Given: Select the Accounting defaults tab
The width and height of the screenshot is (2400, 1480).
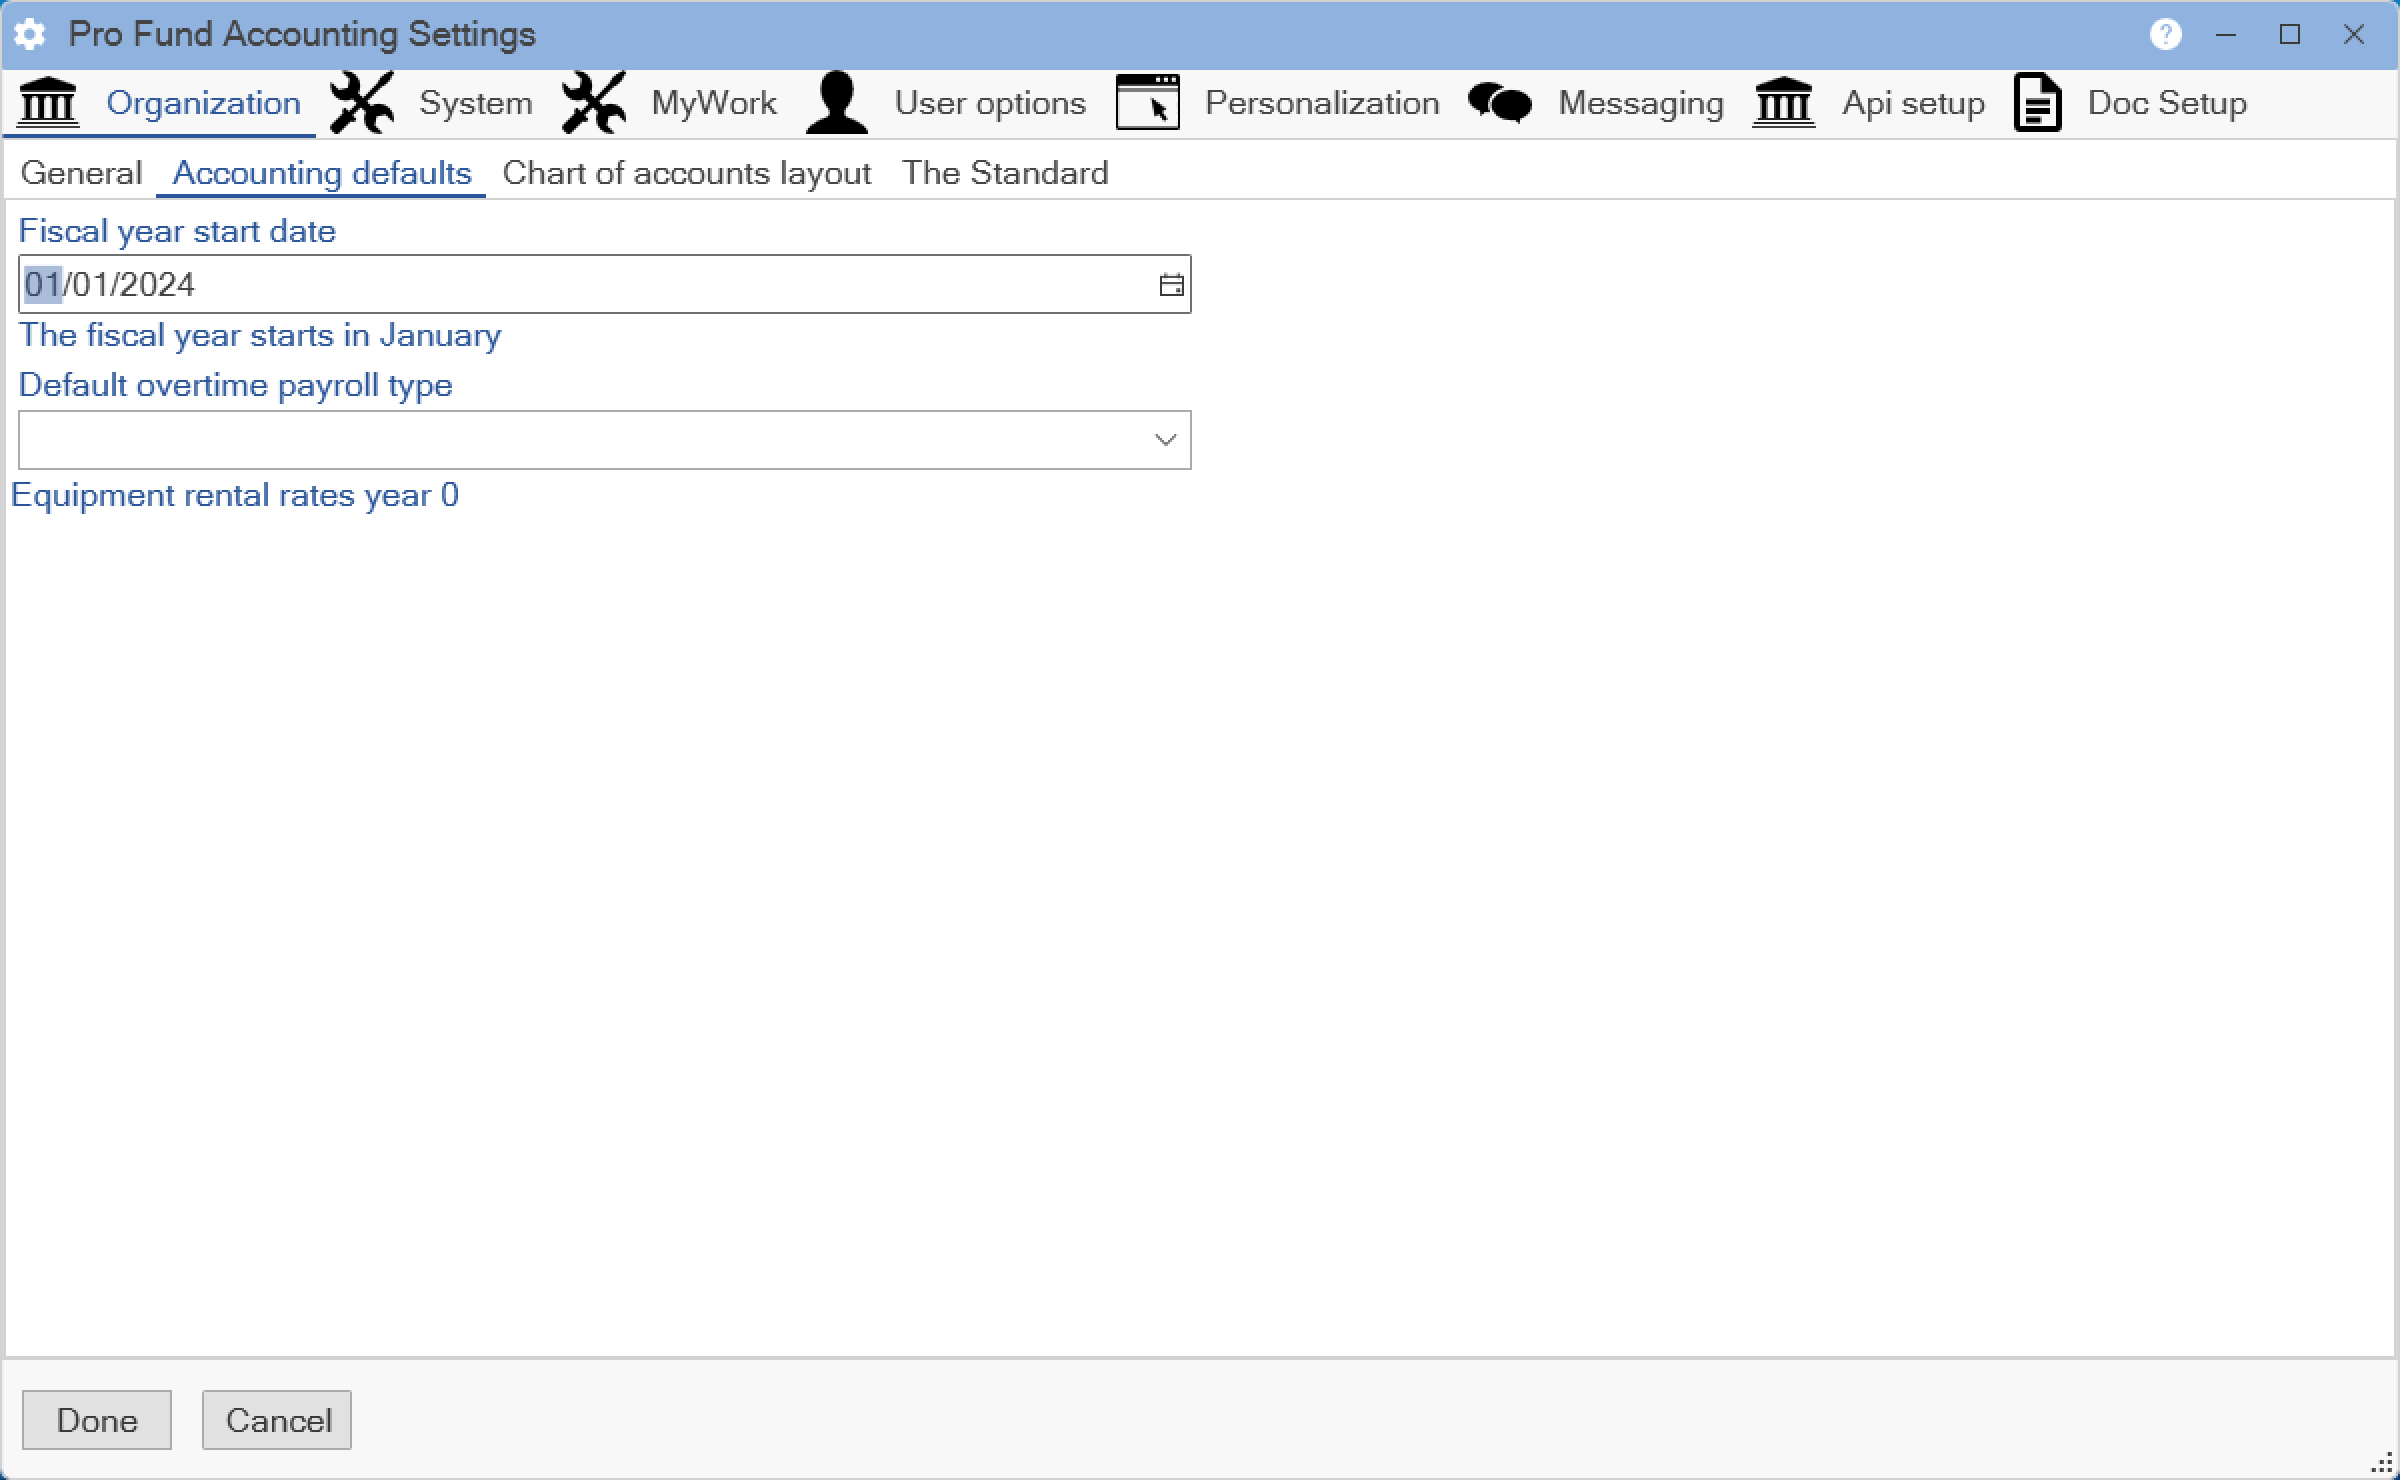Looking at the screenshot, I should click(321, 173).
